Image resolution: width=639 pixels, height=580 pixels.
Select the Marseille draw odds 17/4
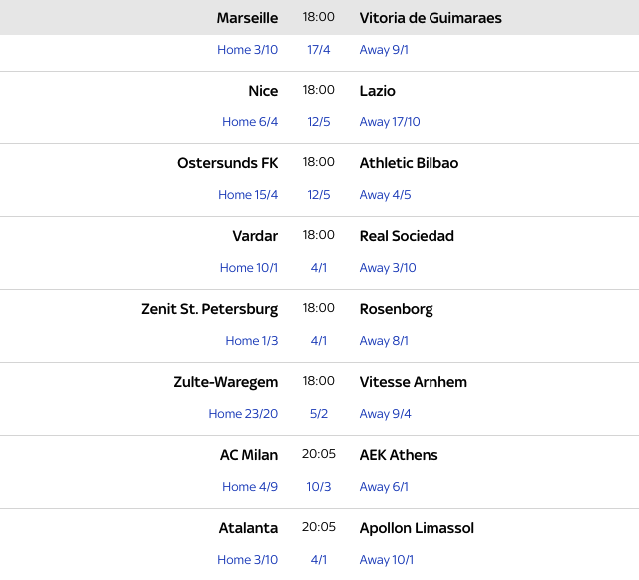(x=319, y=50)
